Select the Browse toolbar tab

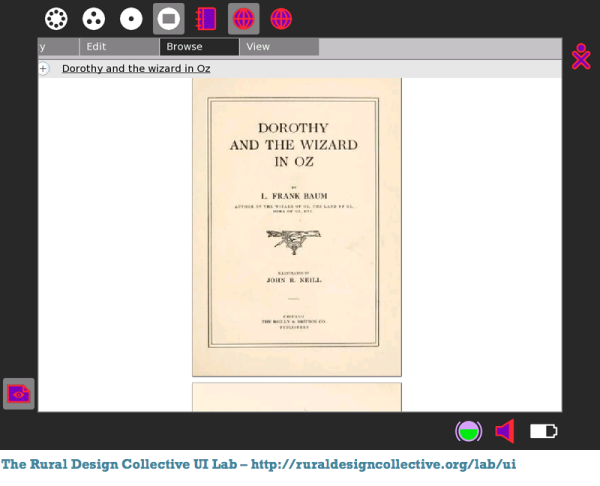199,47
